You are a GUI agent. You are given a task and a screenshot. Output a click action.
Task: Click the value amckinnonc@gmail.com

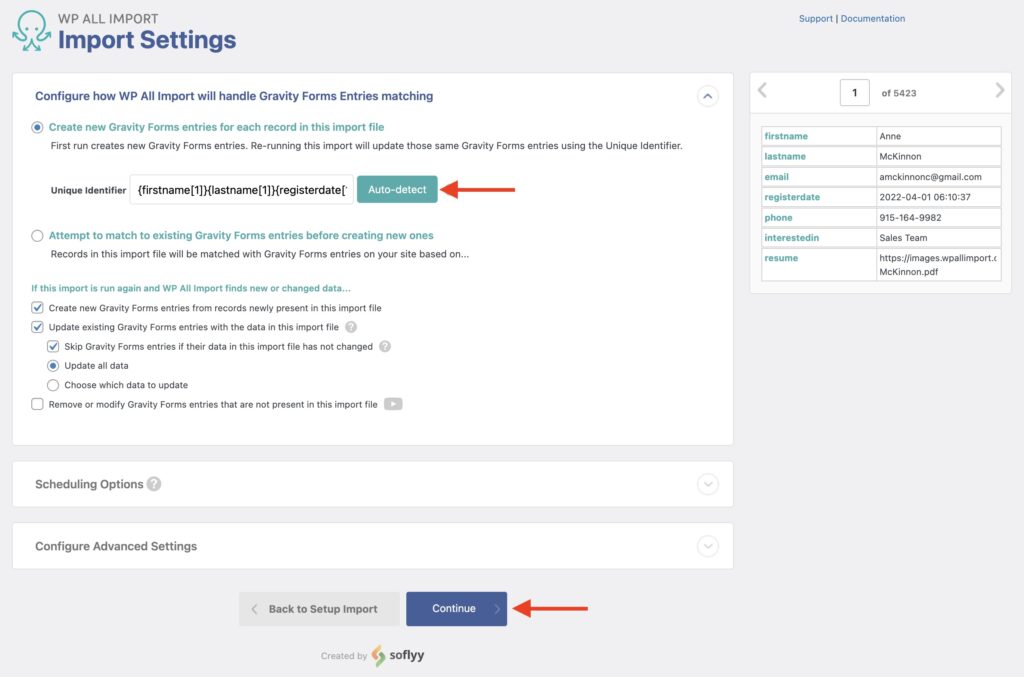(930, 176)
